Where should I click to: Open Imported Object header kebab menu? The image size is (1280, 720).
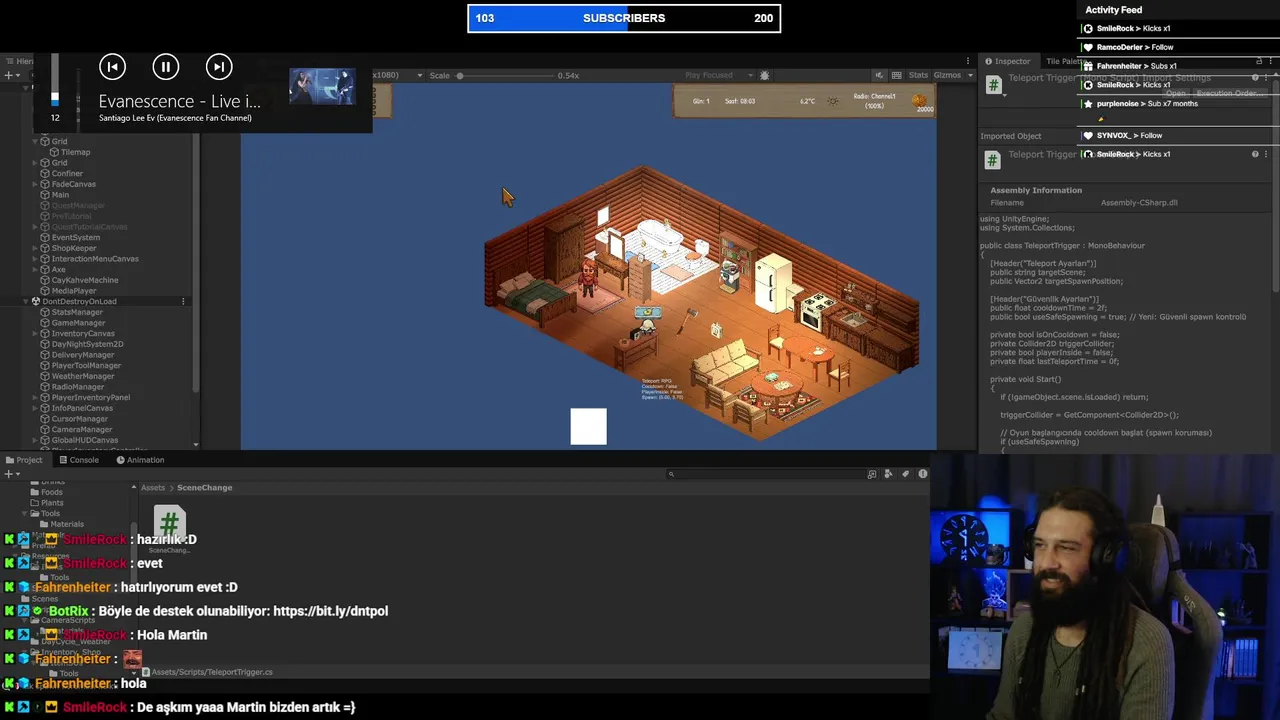click(1266, 154)
